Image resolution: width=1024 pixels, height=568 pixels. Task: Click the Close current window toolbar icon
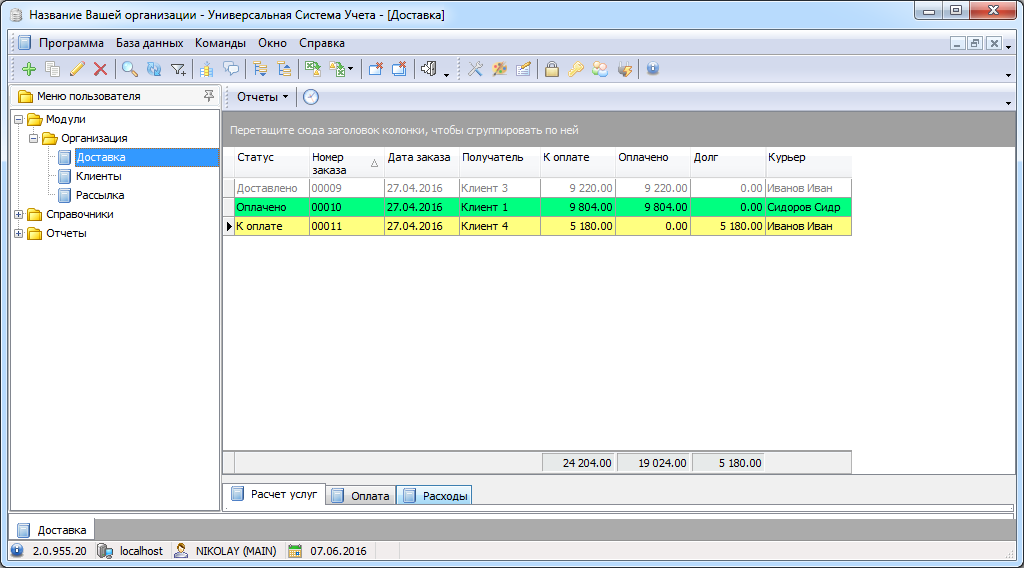(376, 69)
